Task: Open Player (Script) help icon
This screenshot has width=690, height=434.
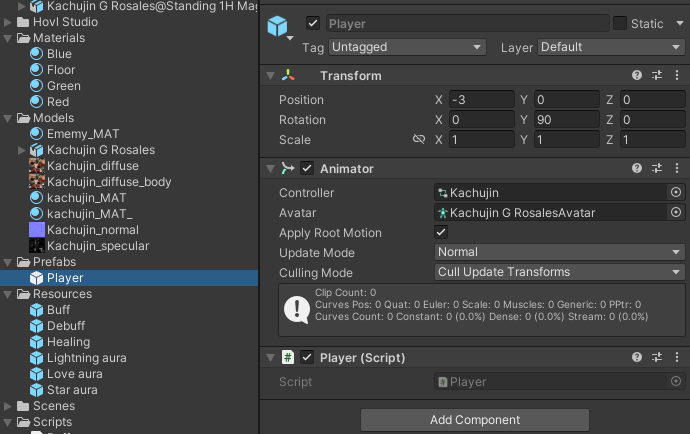Action: click(x=636, y=357)
